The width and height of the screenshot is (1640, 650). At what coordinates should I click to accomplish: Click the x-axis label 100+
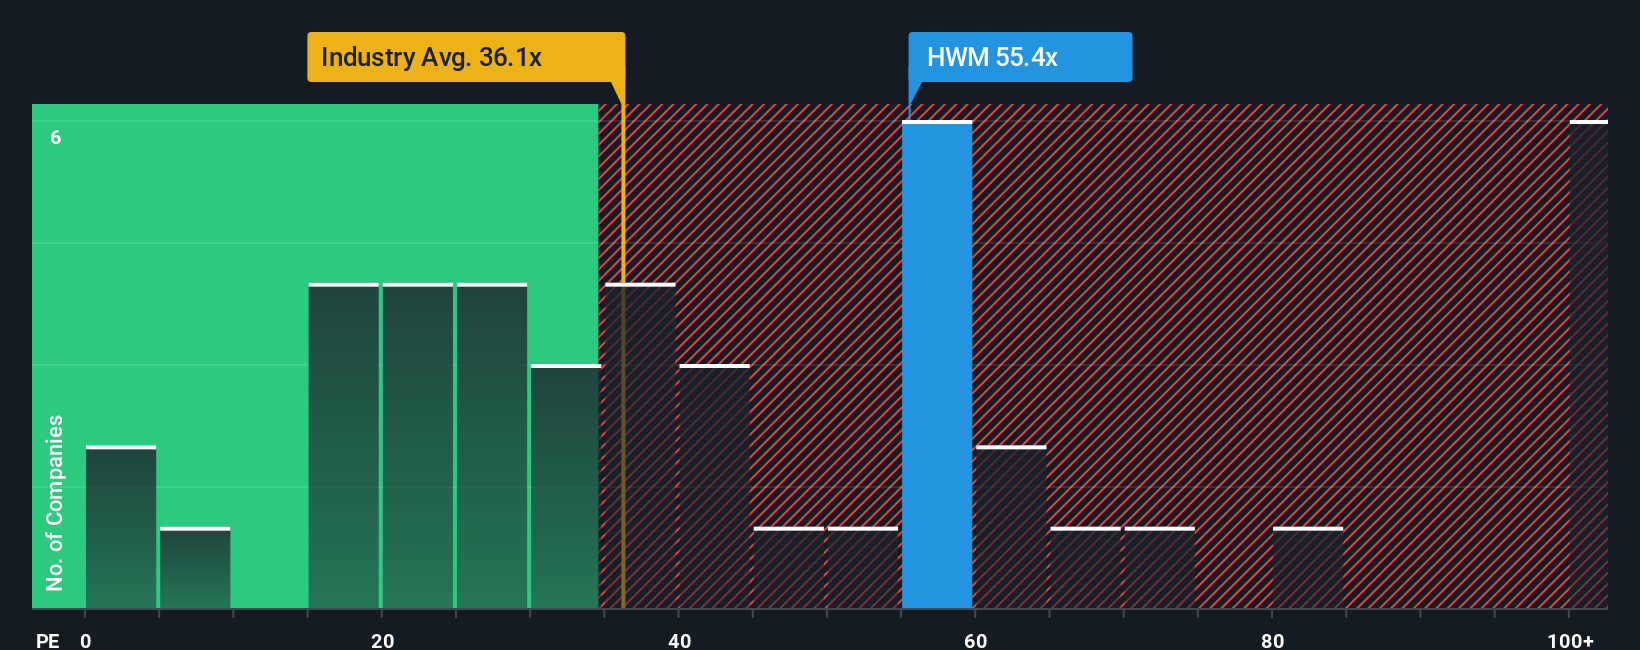tap(1570, 641)
